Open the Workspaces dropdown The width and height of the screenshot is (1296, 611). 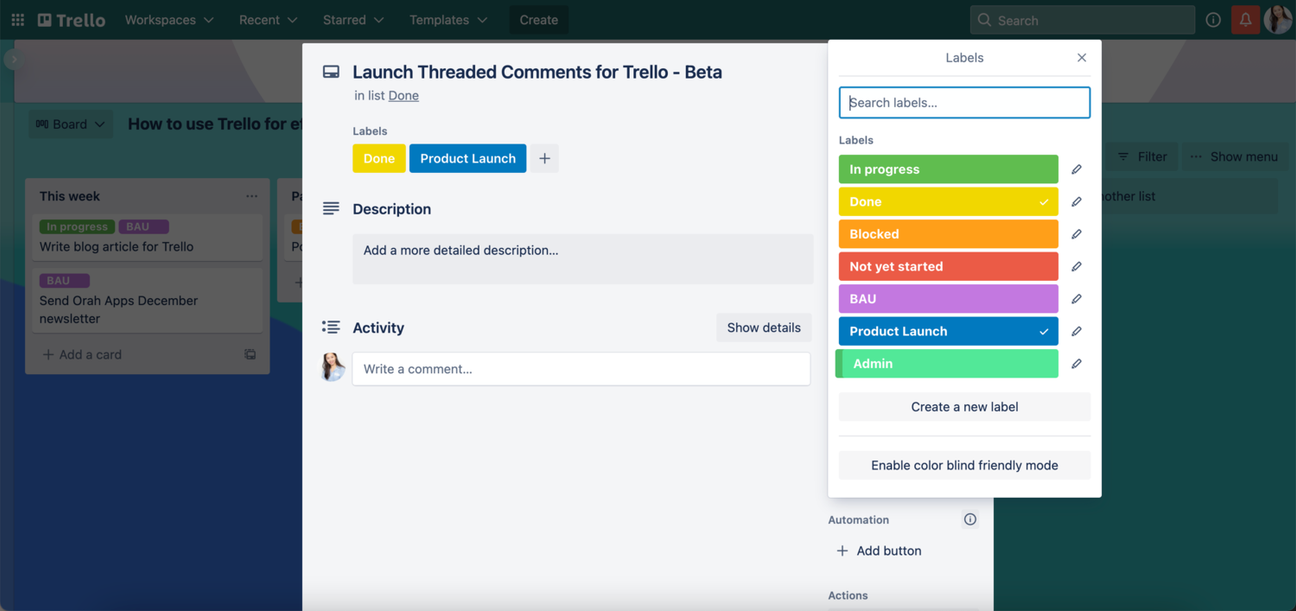click(x=169, y=20)
